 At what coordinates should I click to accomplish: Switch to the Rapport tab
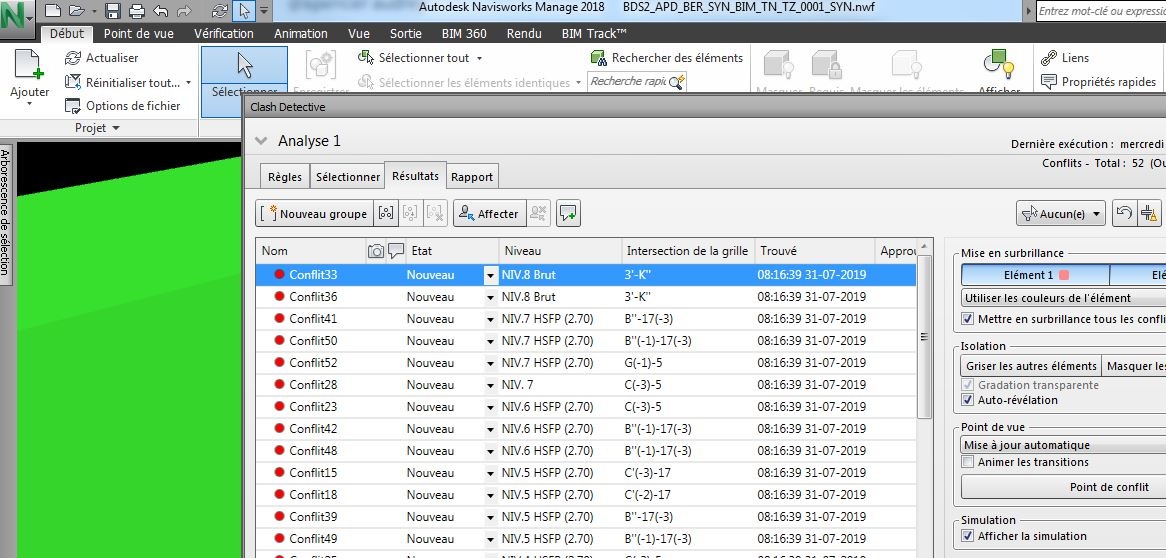click(472, 177)
